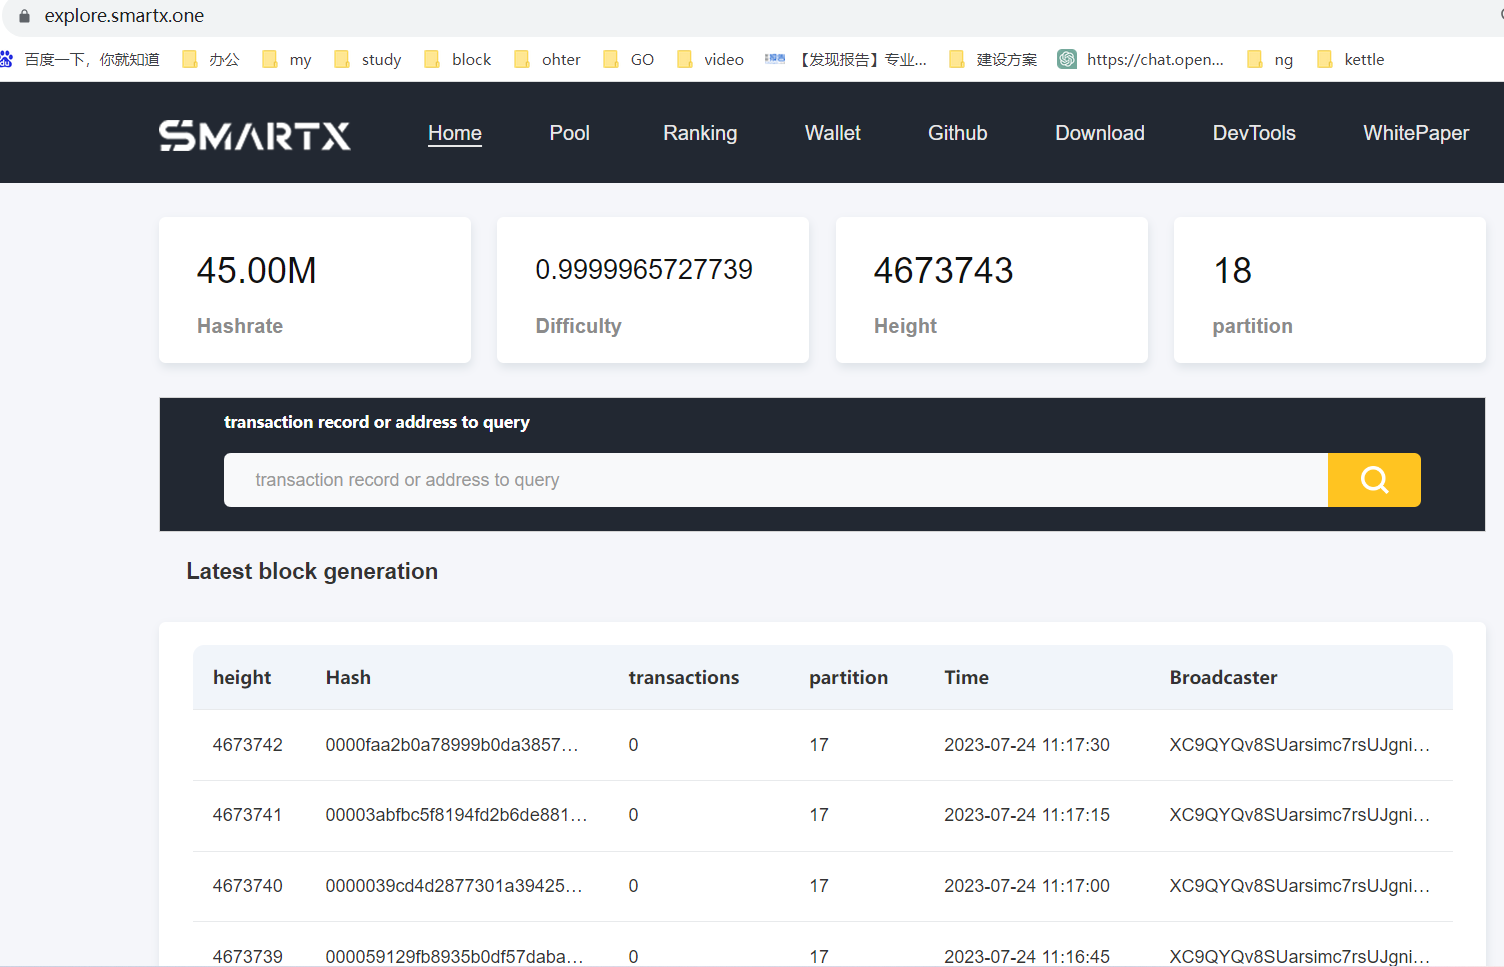Focus the transaction record search field

(x=776, y=480)
